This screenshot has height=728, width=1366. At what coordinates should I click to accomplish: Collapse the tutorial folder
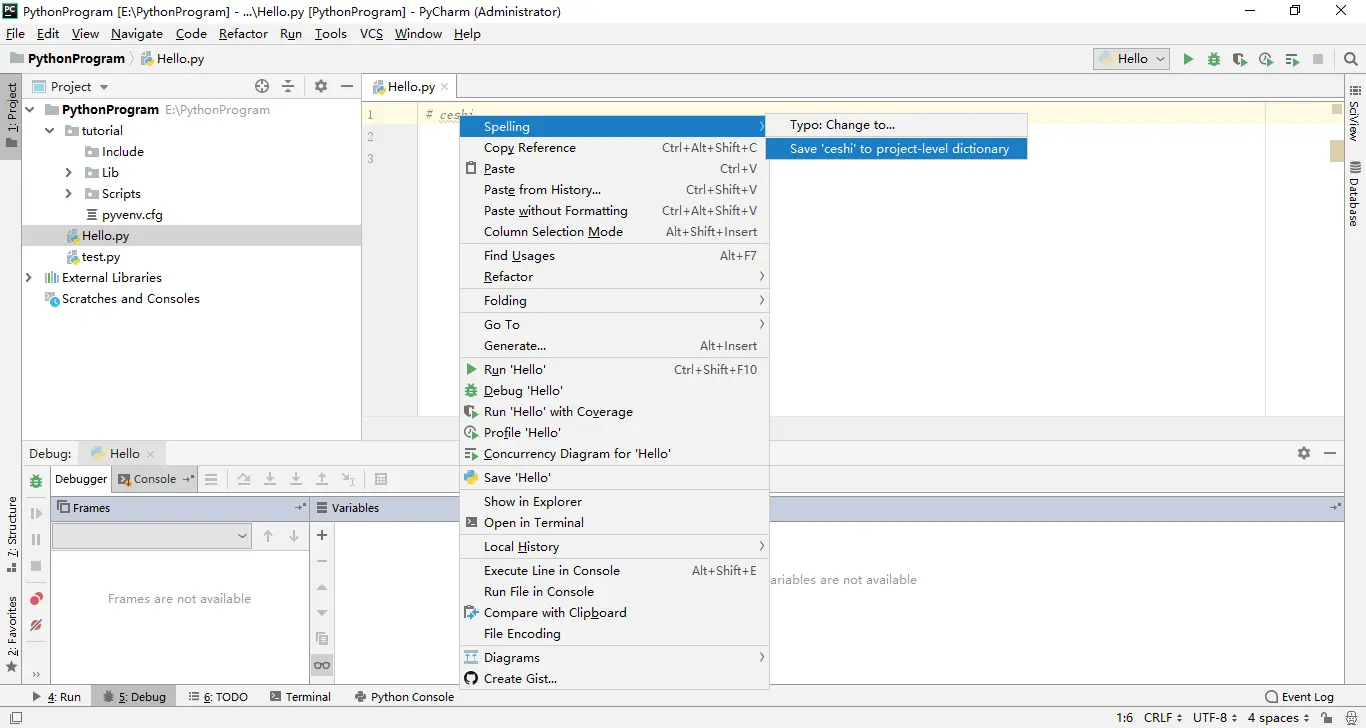pyautogui.click(x=49, y=130)
